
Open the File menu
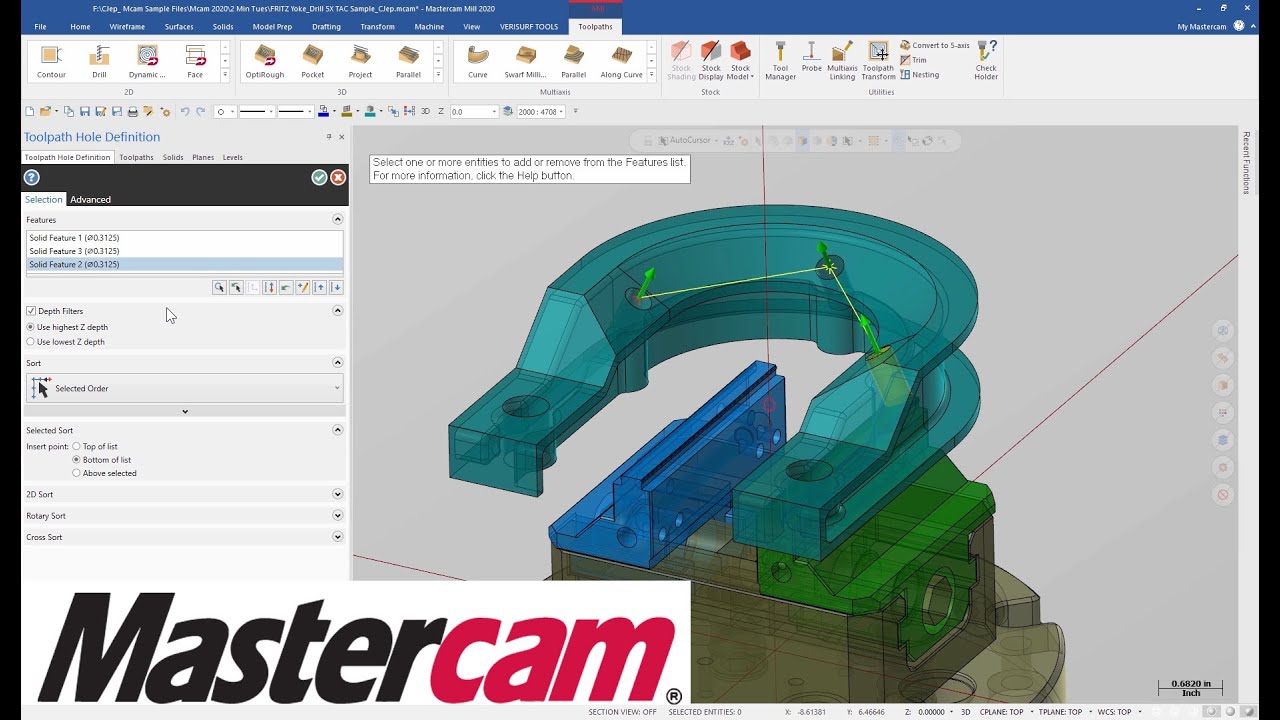(40, 27)
